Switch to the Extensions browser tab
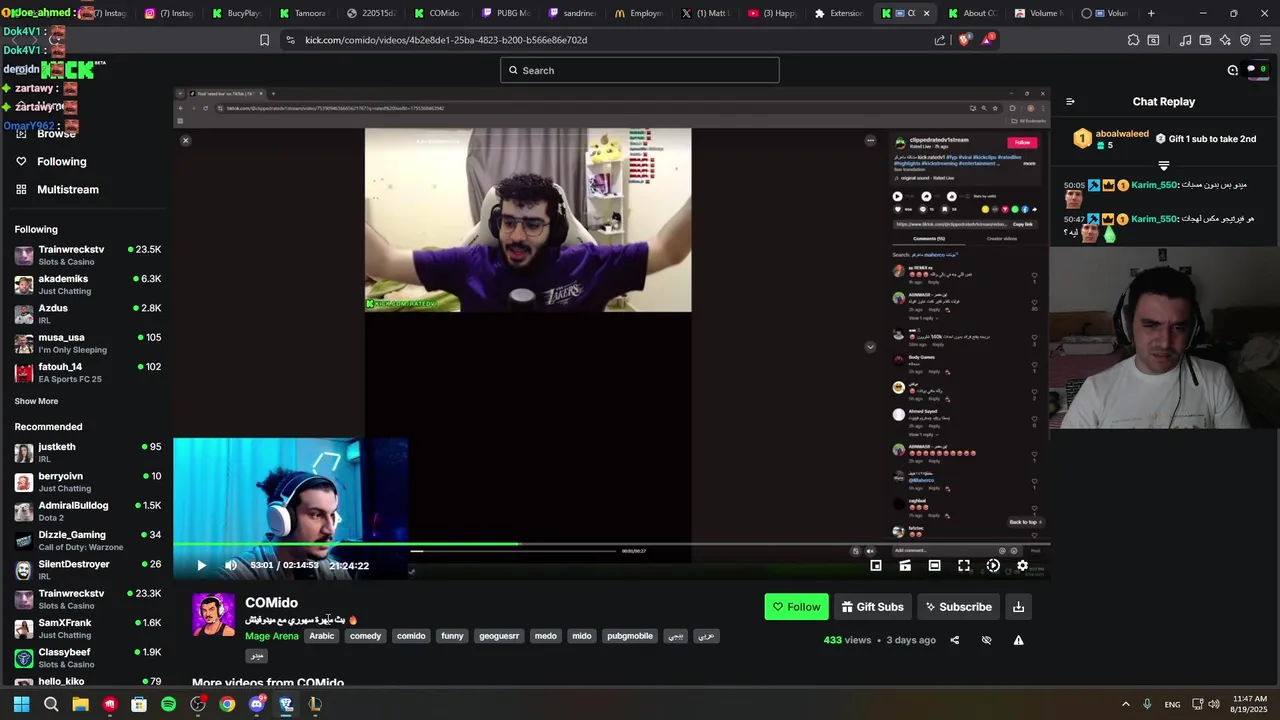1280x720 pixels. click(x=838, y=13)
